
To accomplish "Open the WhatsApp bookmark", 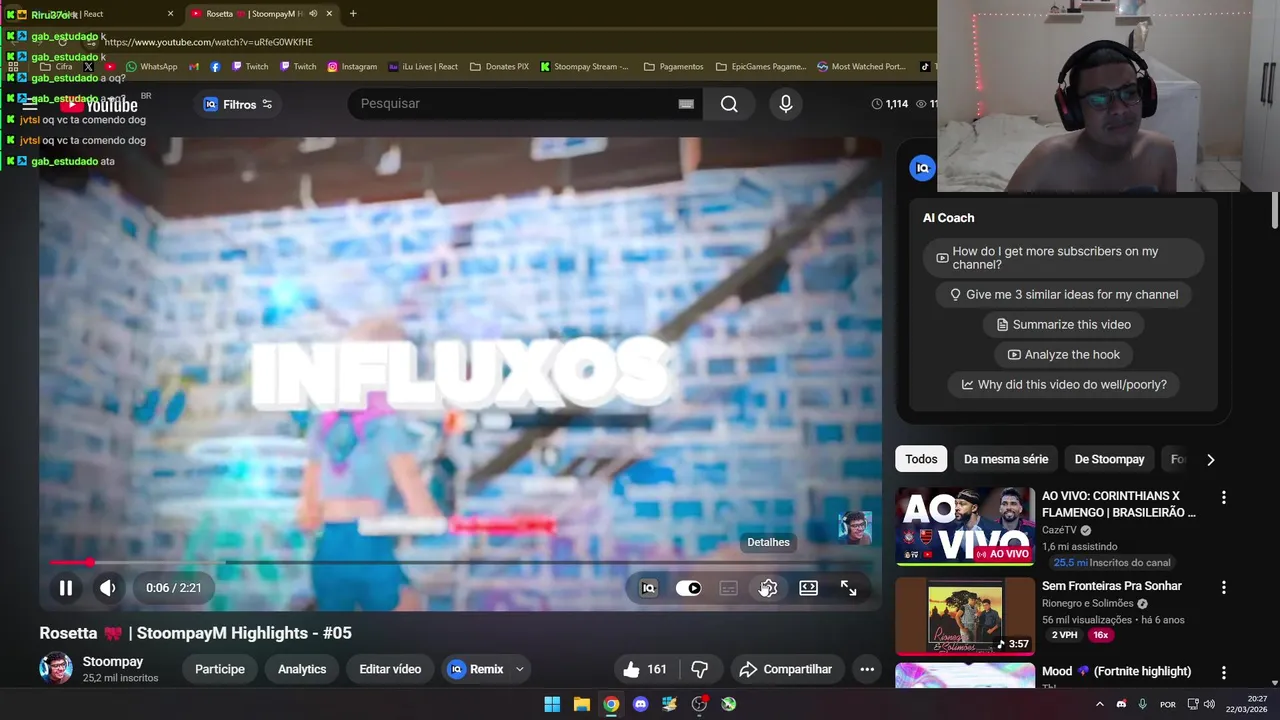I will tap(152, 67).
